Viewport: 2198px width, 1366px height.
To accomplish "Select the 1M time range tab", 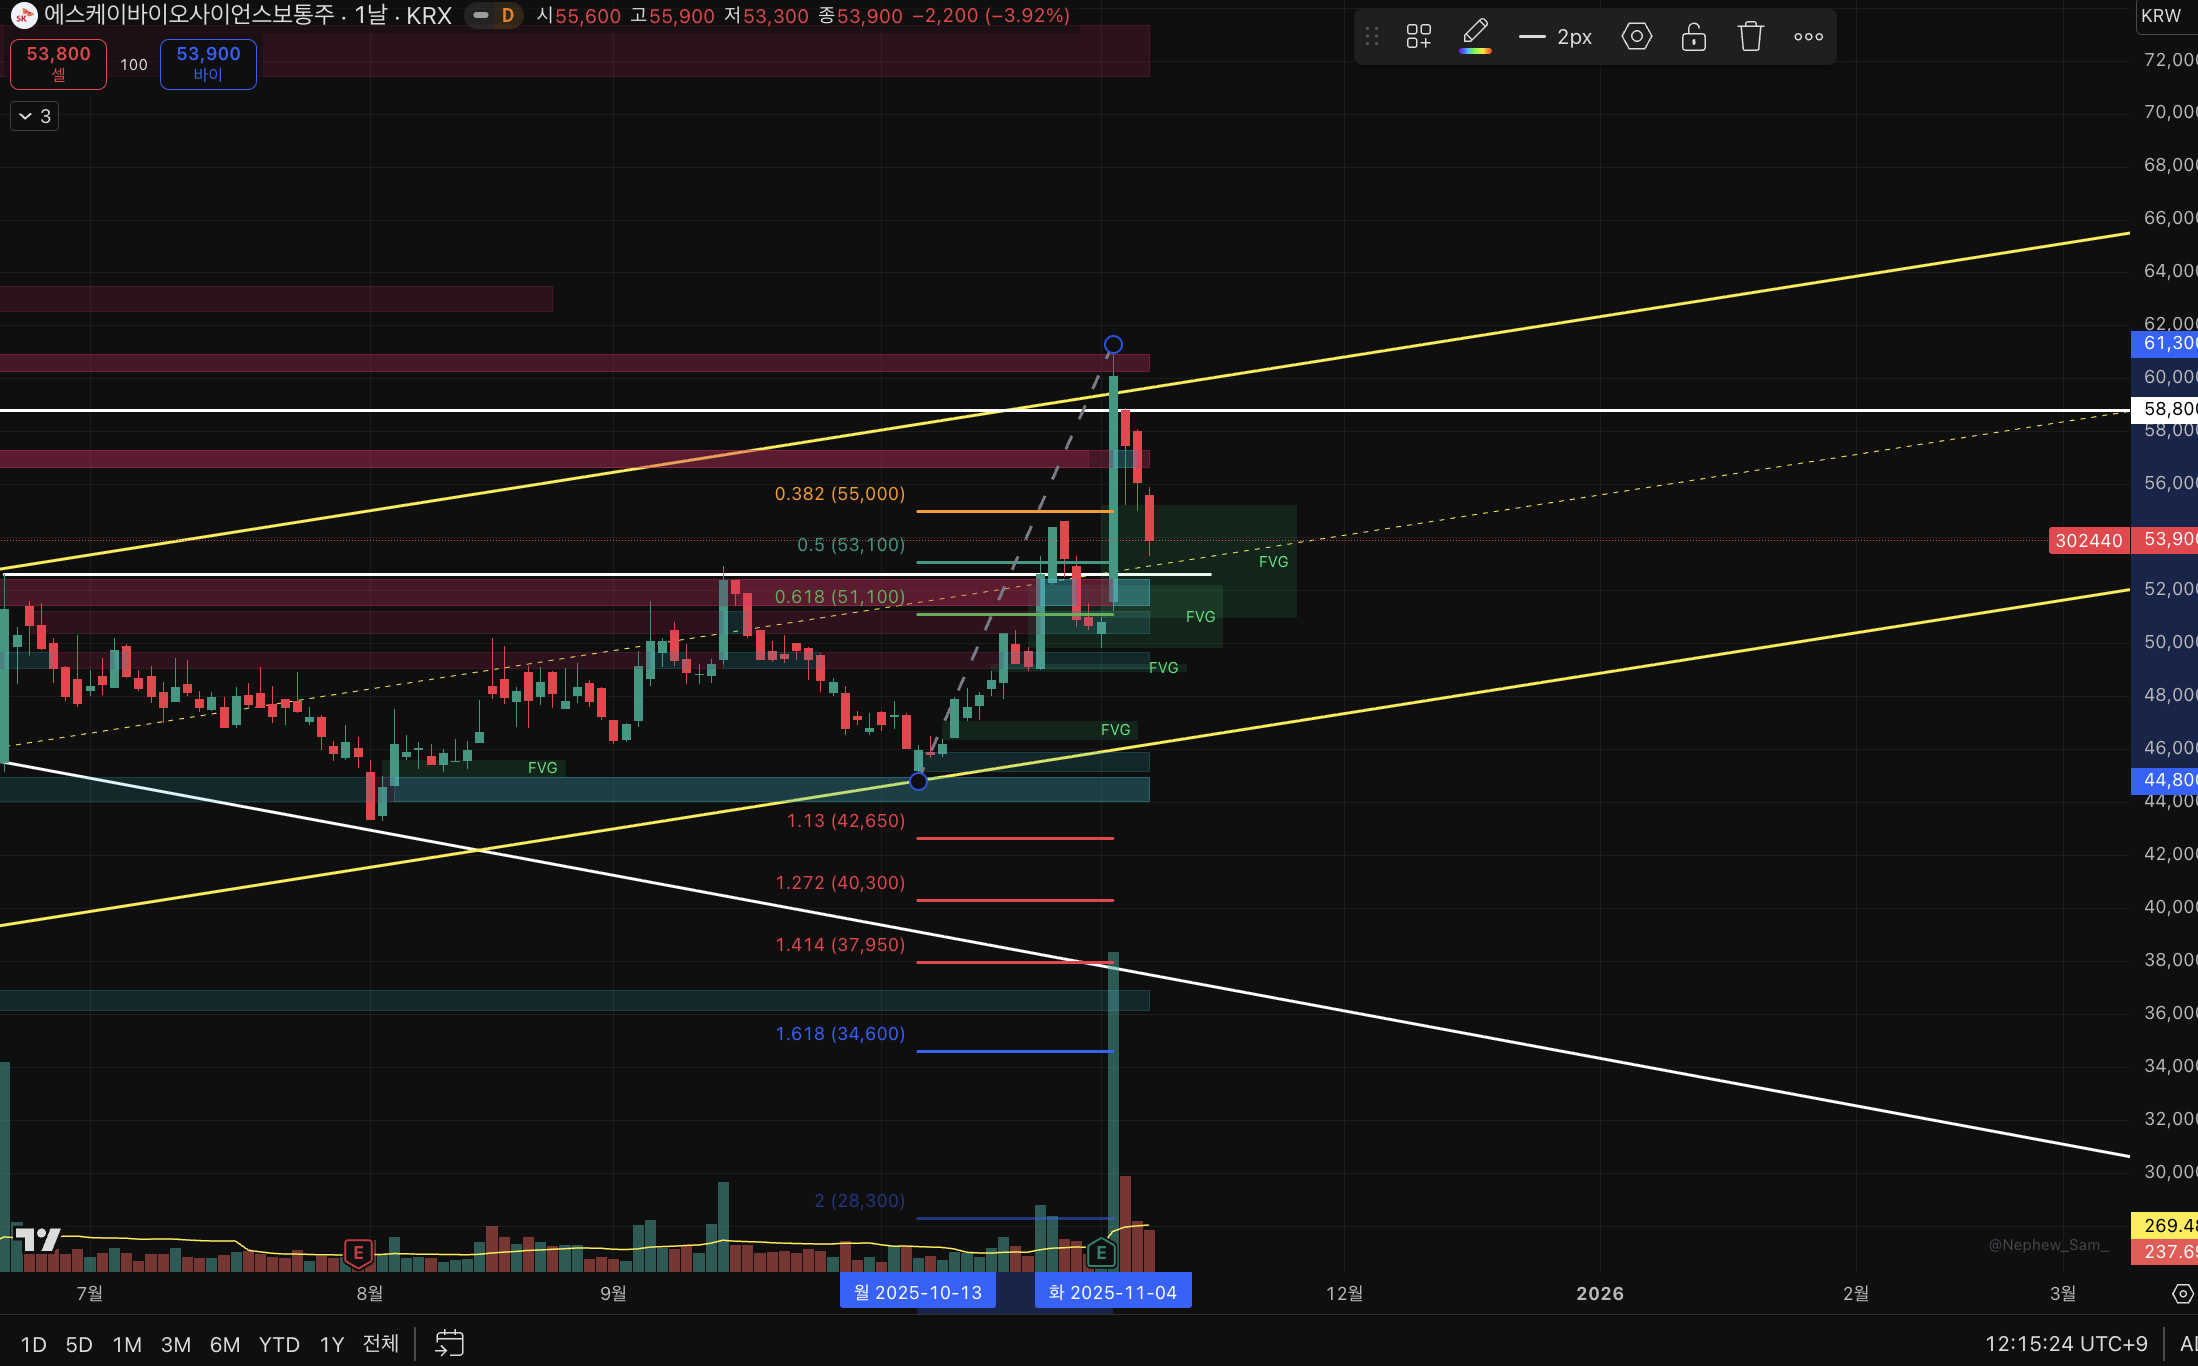I will click(127, 1344).
